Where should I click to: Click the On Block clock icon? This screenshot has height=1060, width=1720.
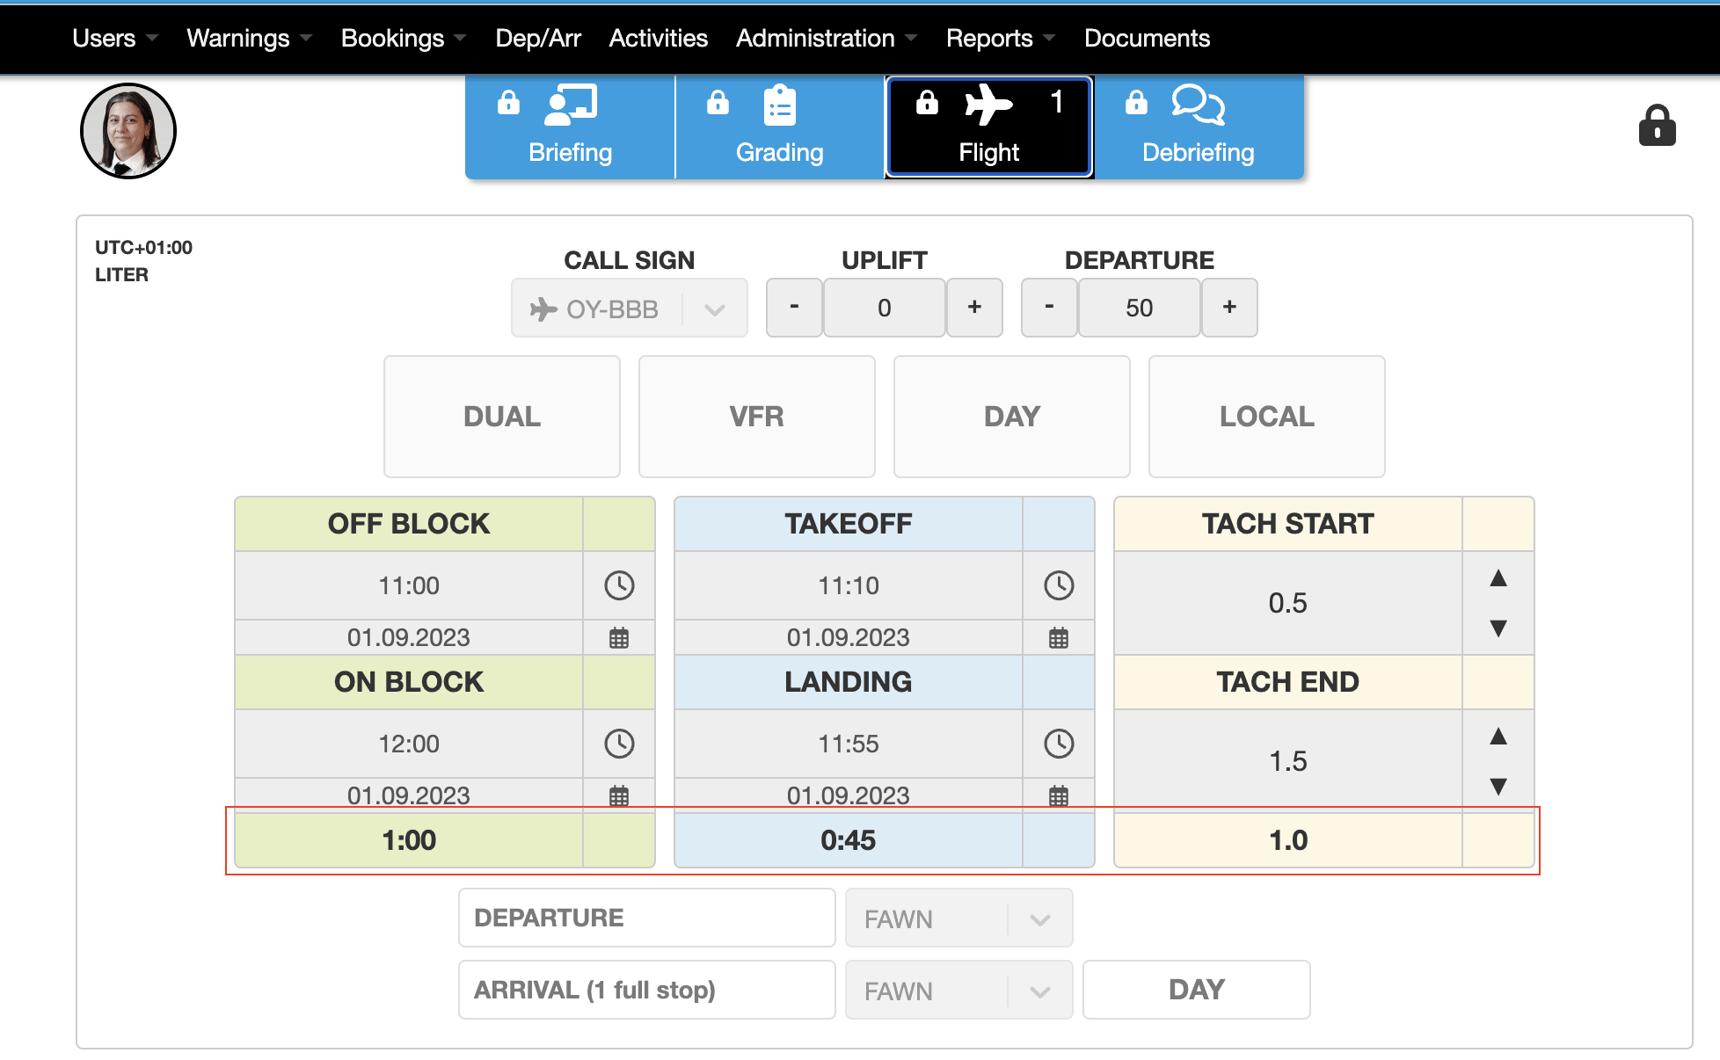click(x=619, y=743)
